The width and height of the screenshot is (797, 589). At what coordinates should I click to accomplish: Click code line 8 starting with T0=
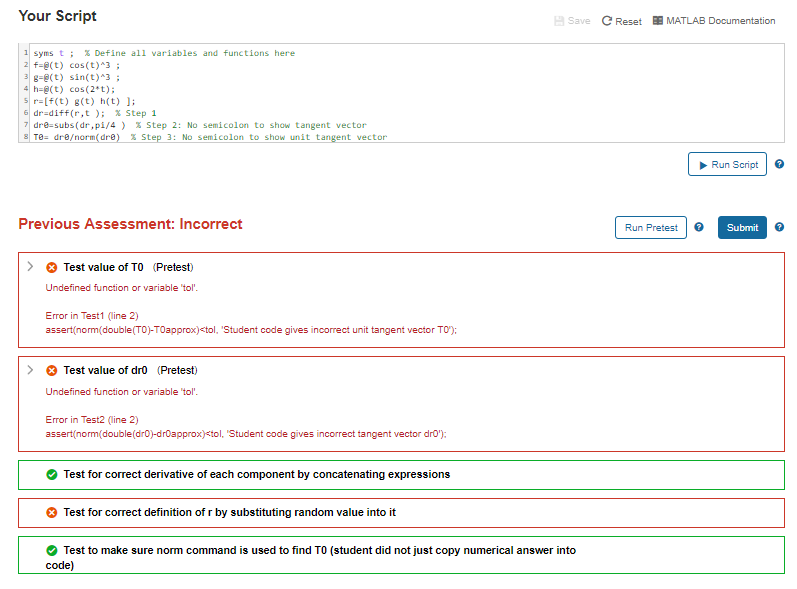[210, 137]
